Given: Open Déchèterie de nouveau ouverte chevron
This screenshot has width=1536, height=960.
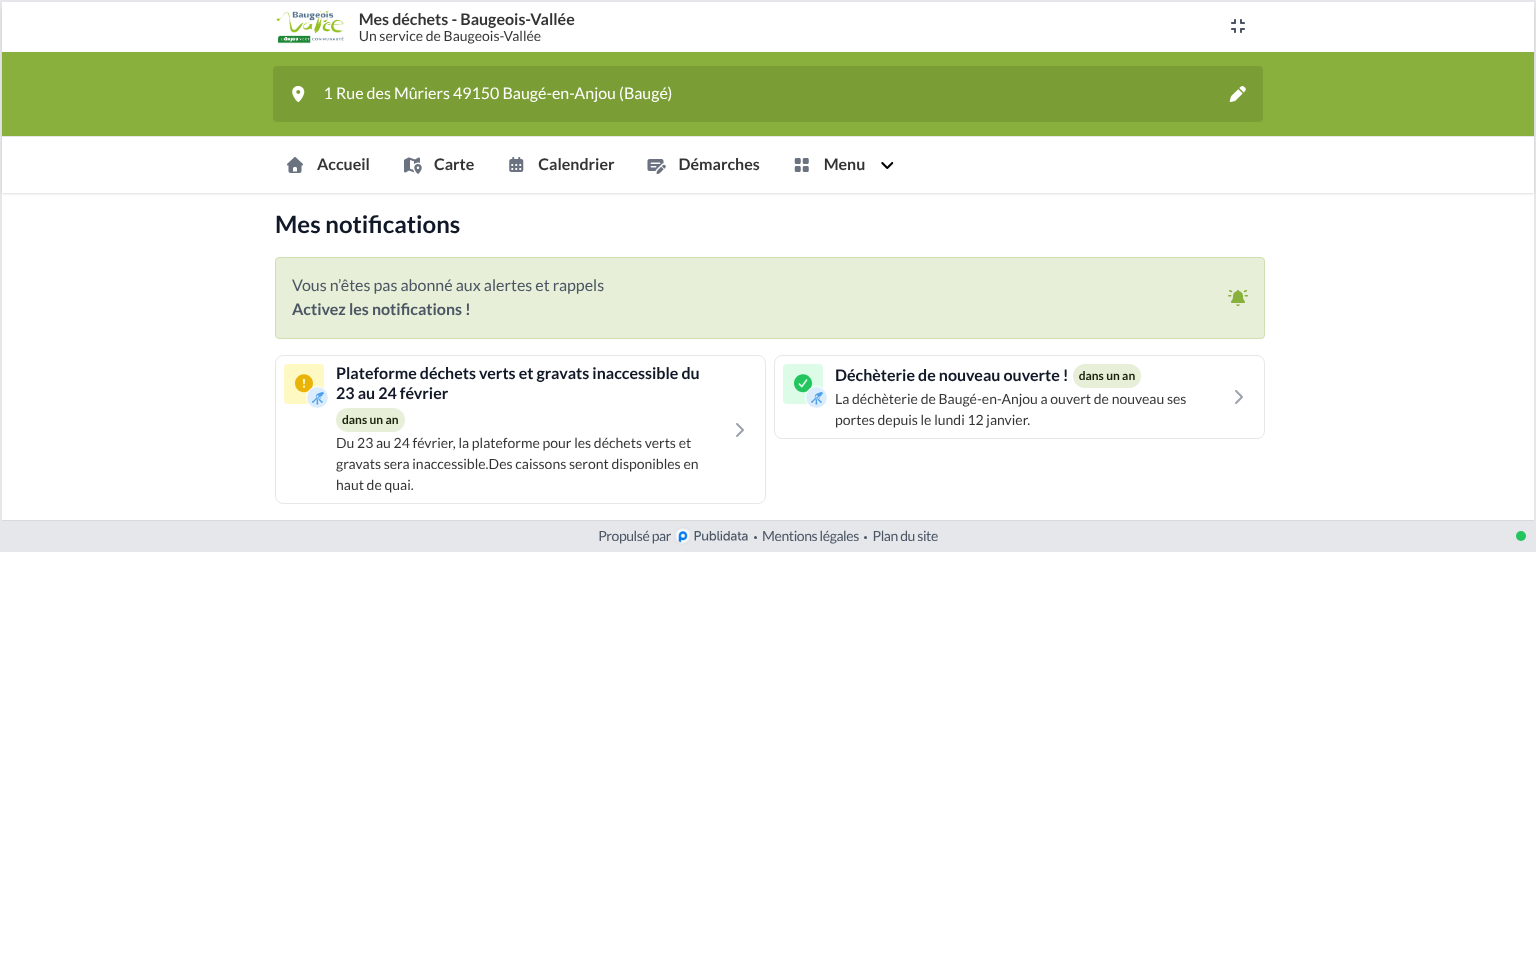Looking at the screenshot, I should (x=1239, y=397).
